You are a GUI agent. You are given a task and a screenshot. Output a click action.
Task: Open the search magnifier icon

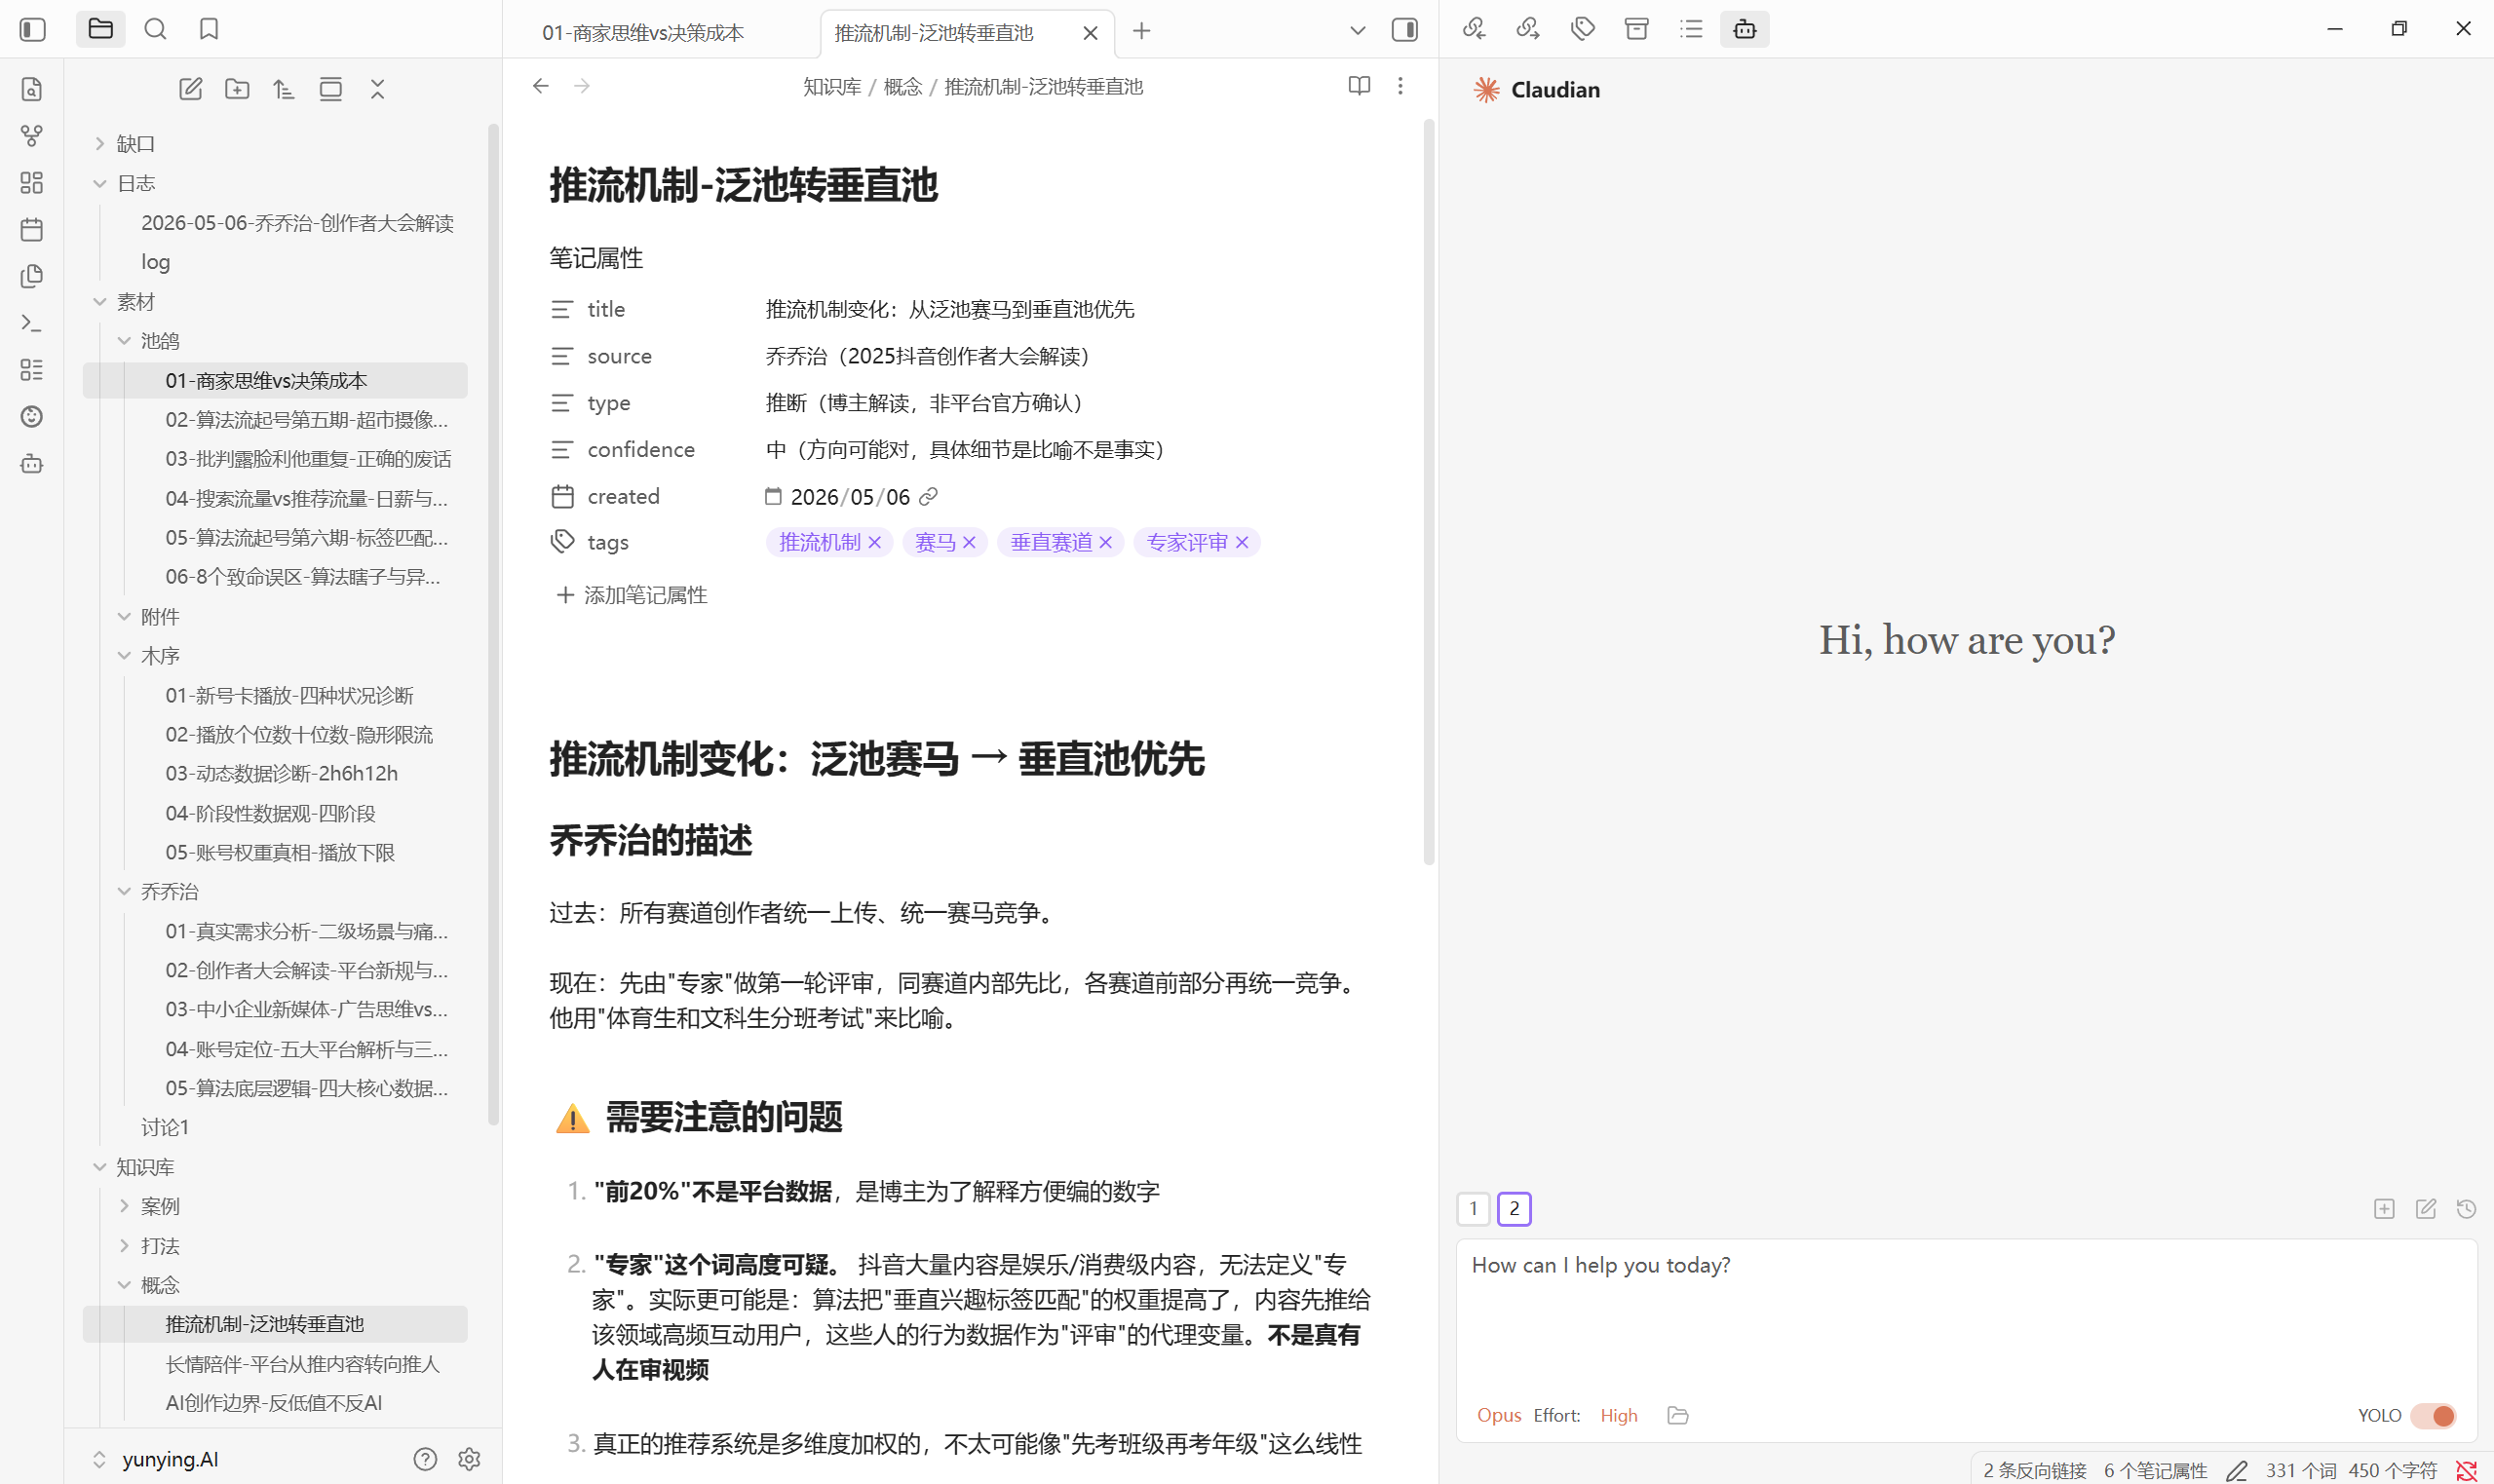click(155, 29)
